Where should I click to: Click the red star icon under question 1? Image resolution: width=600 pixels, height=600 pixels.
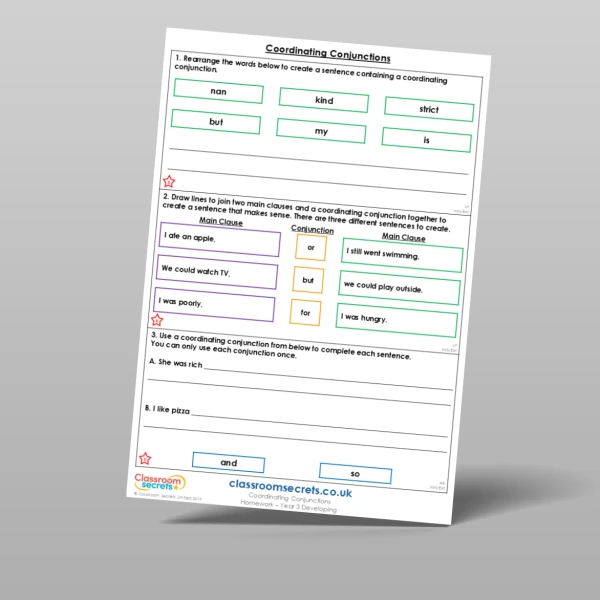(x=169, y=181)
